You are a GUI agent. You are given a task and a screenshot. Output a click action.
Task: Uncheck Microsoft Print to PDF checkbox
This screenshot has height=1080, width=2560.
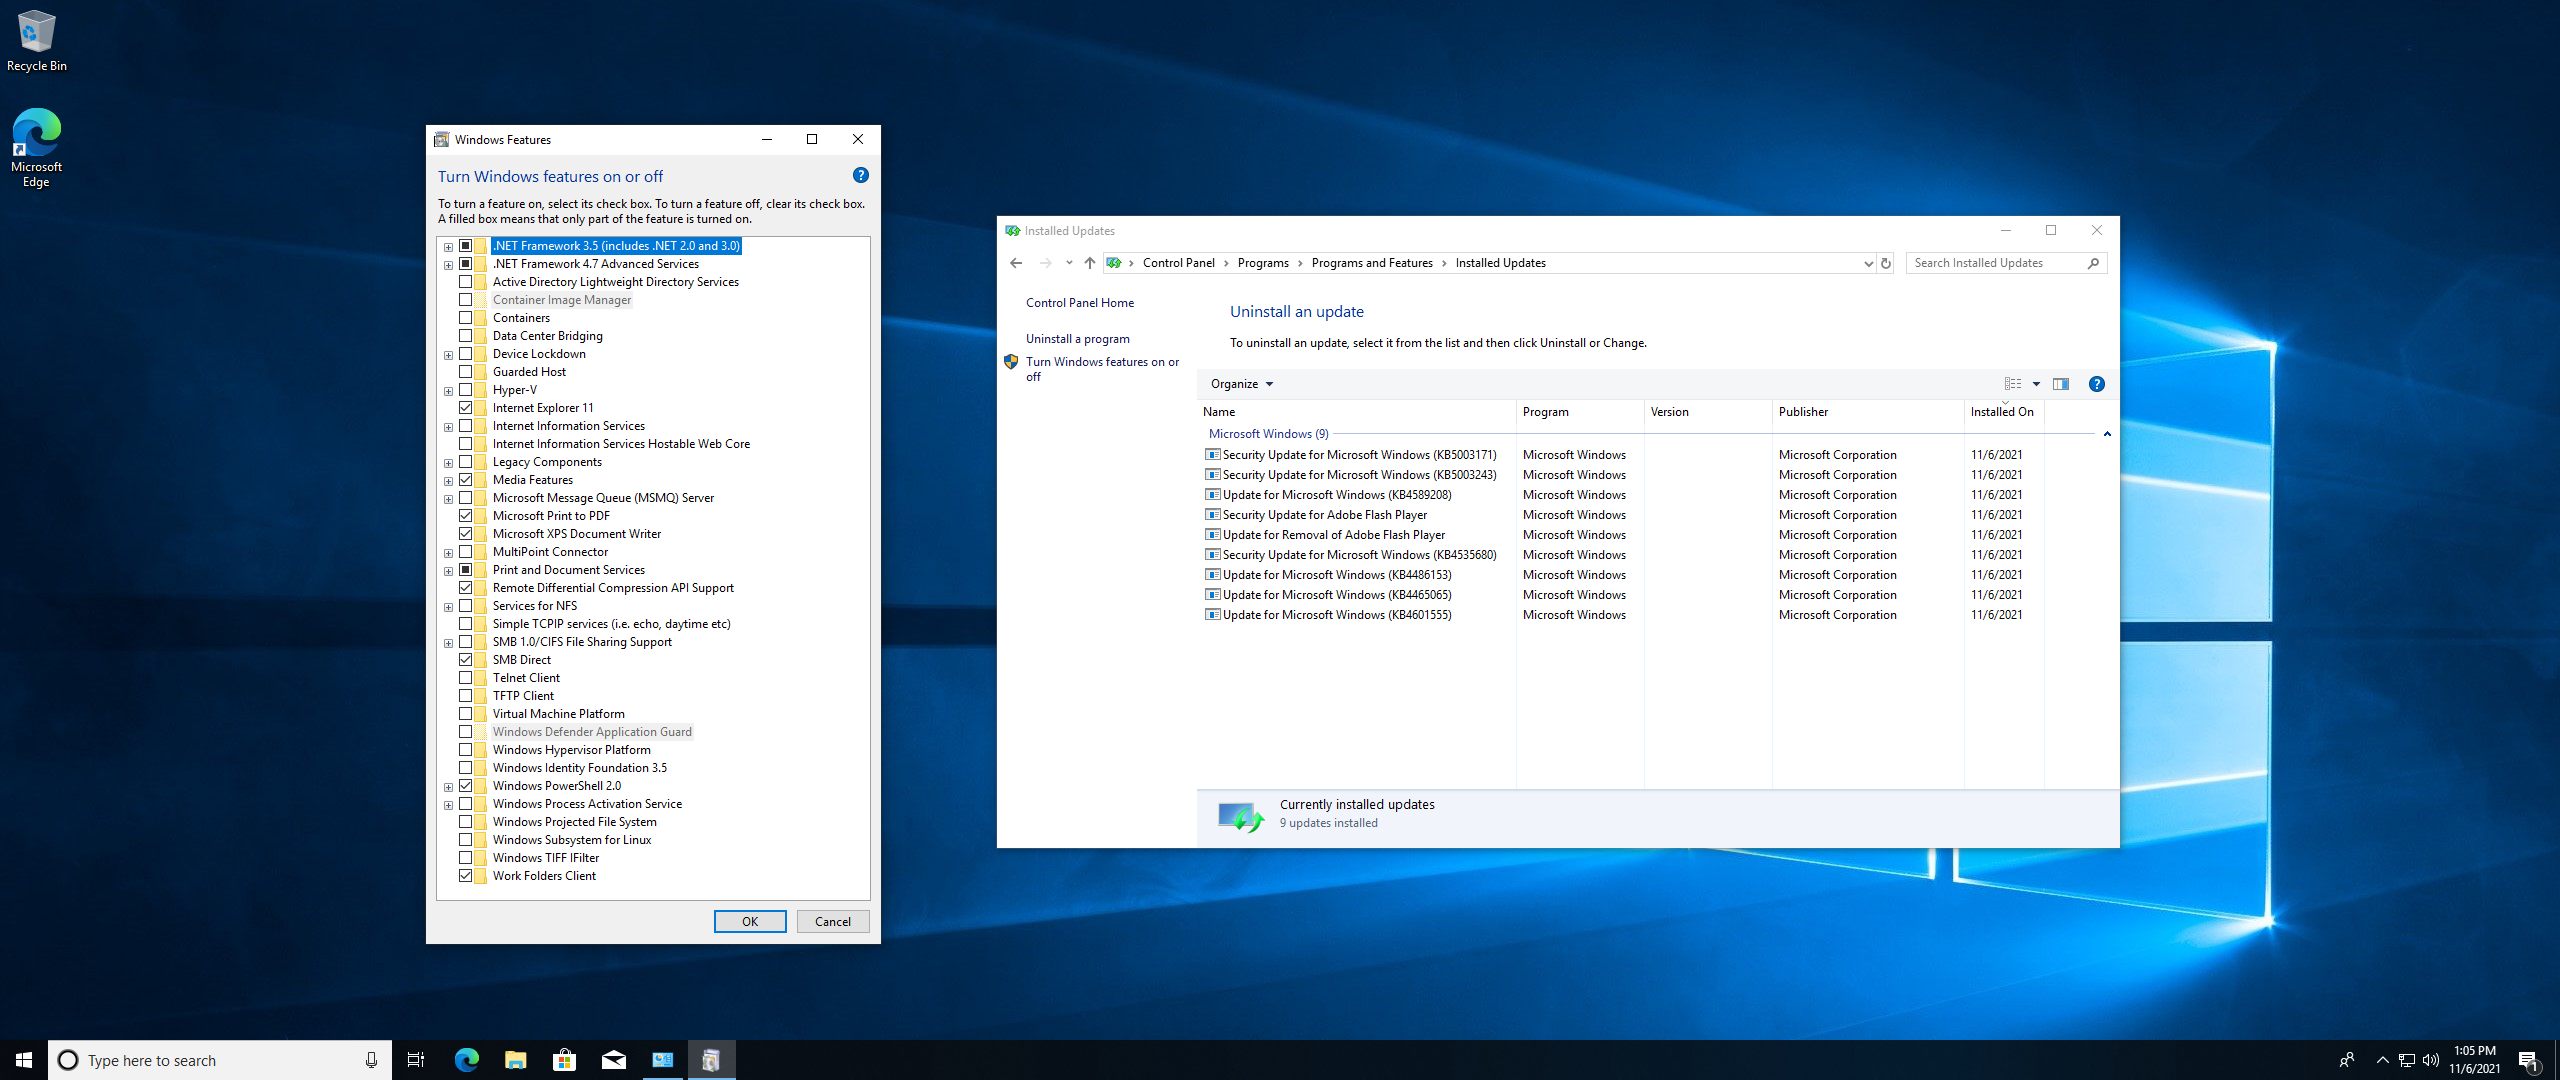[x=466, y=516]
